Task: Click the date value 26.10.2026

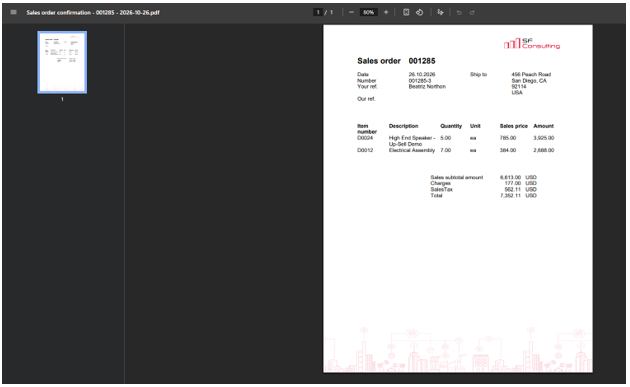Action: pos(422,74)
